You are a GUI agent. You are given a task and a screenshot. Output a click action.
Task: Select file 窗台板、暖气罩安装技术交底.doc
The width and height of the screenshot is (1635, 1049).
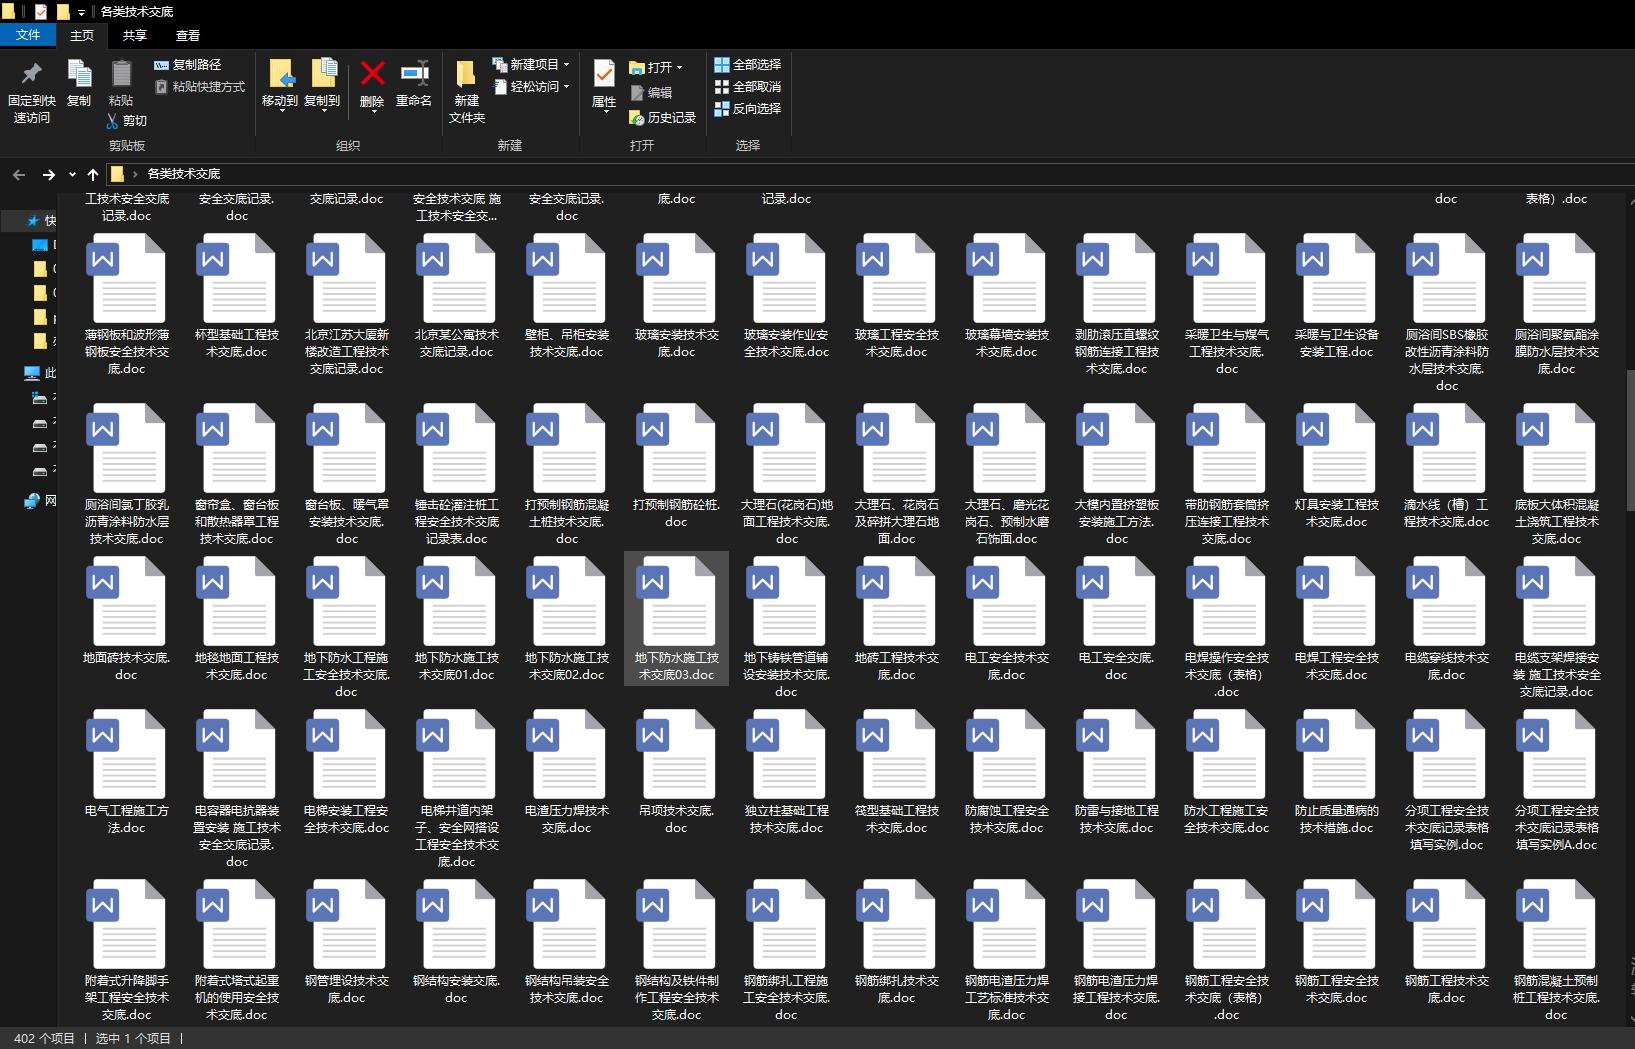pyautogui.click(x=347, y=476)
